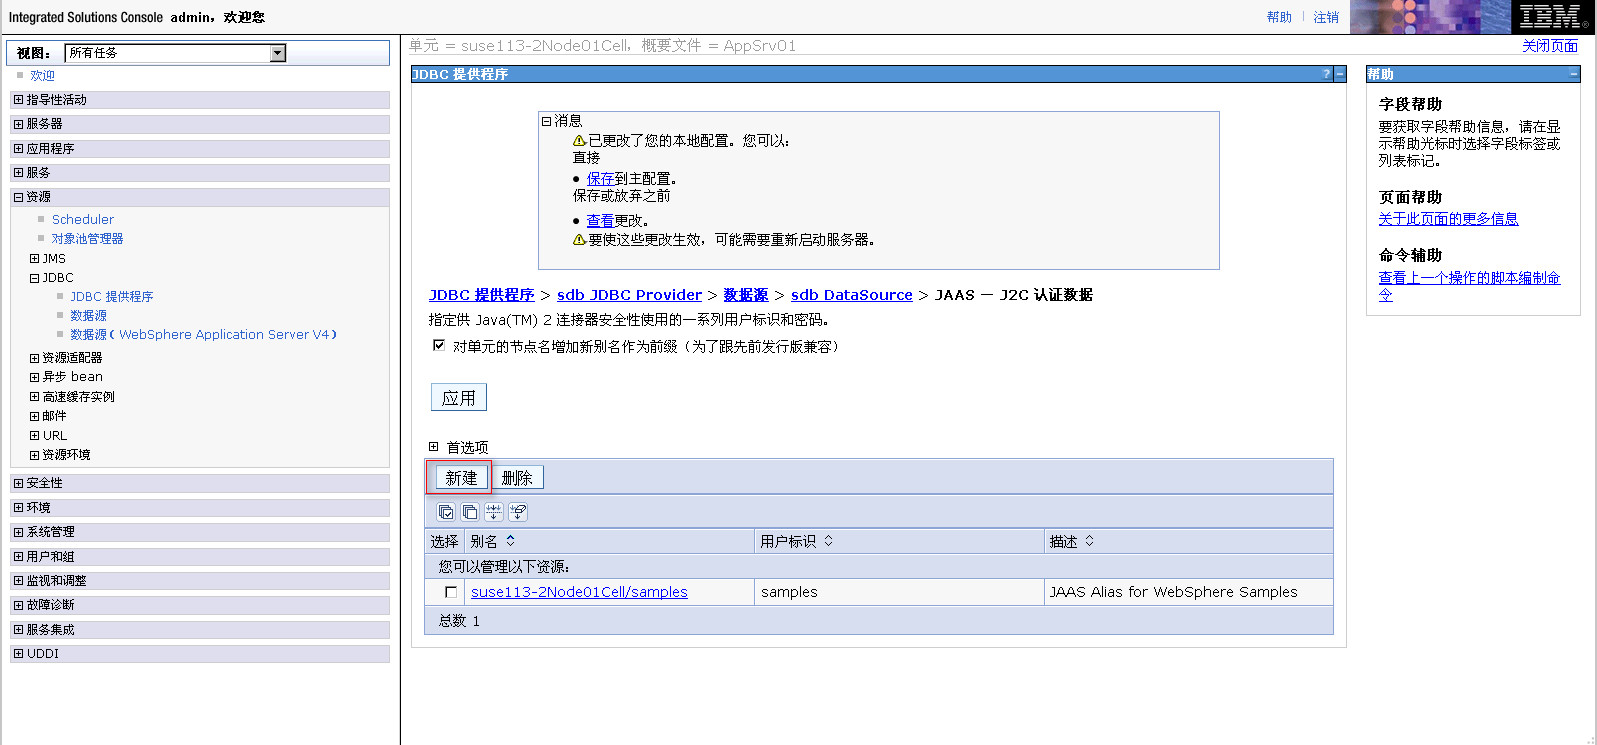Open 数据源 (WebSphere Application Server V4)
Screen dimensions: 1597x745
pos(203,335)
